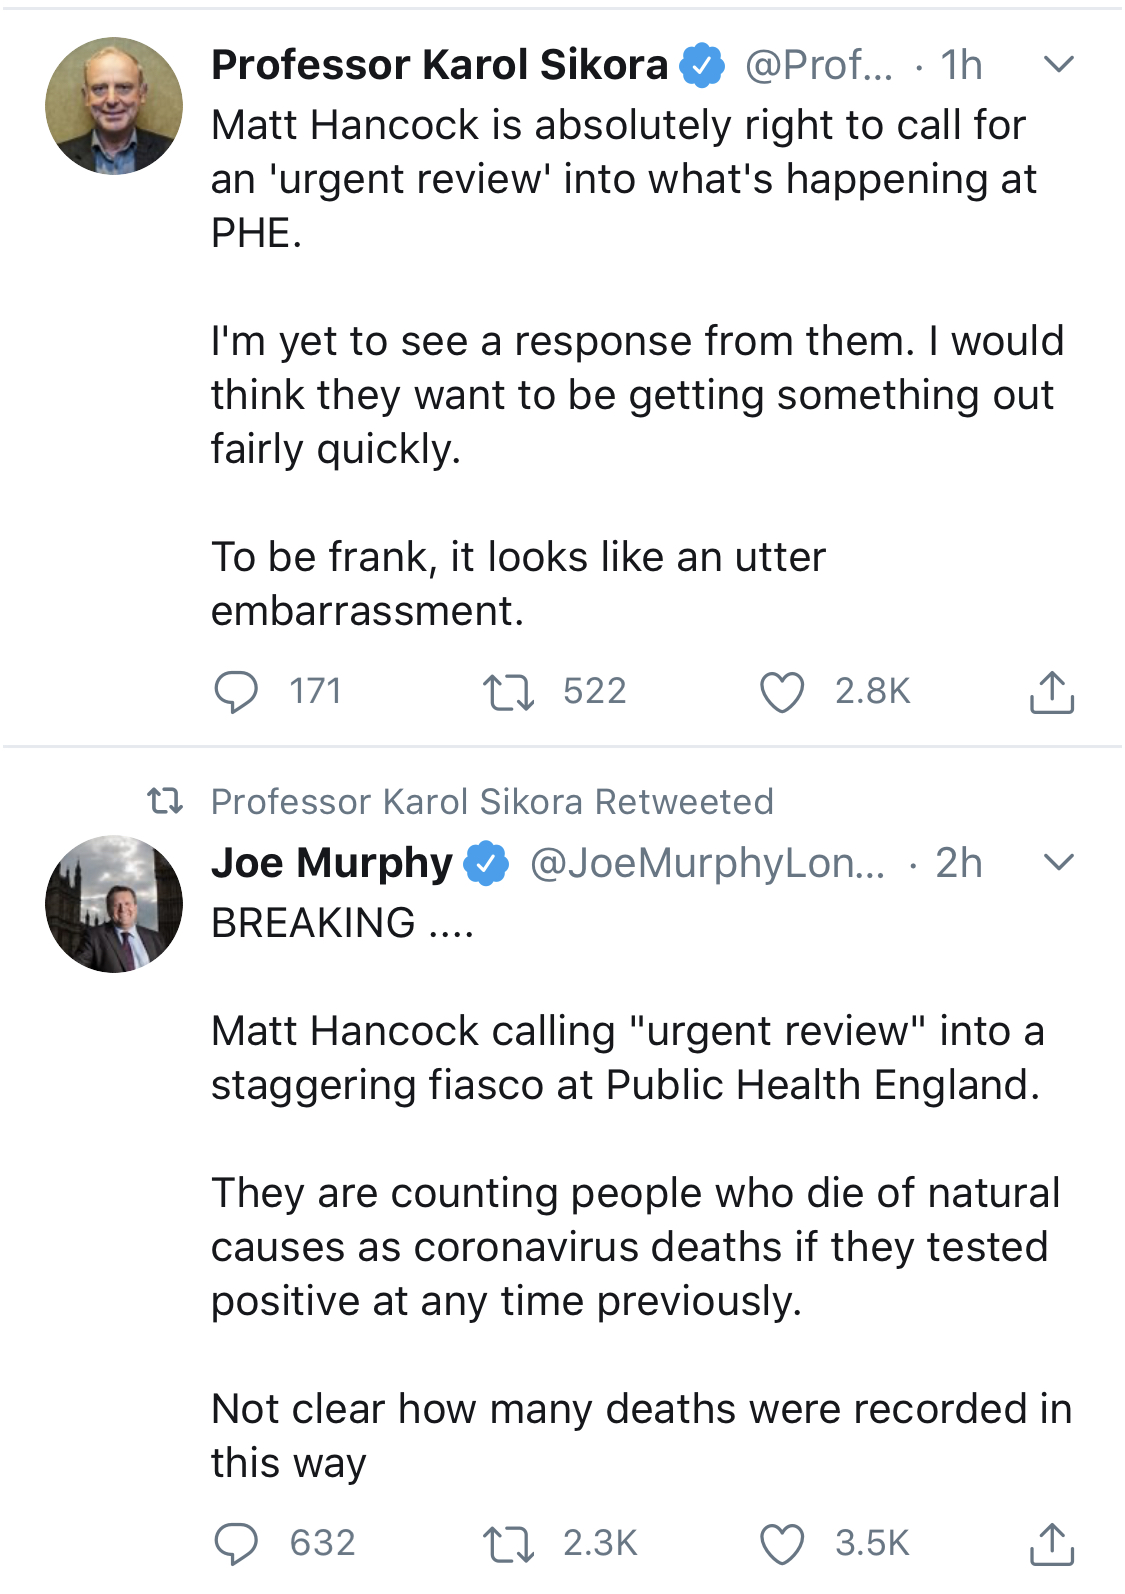Image resolution: width=1125 pixels, height=1594 pixels.
Task: Open options chevron on Sikora's tweet
Action: pos(1058,65)
